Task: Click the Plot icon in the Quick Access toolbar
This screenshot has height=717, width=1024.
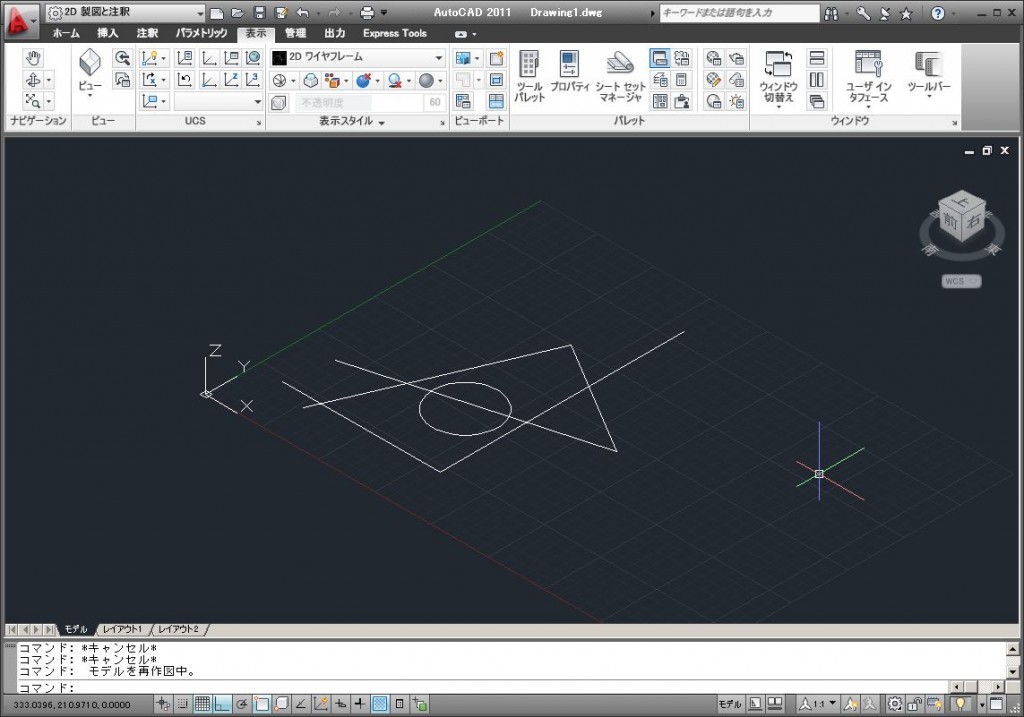Action: point(367,12)
